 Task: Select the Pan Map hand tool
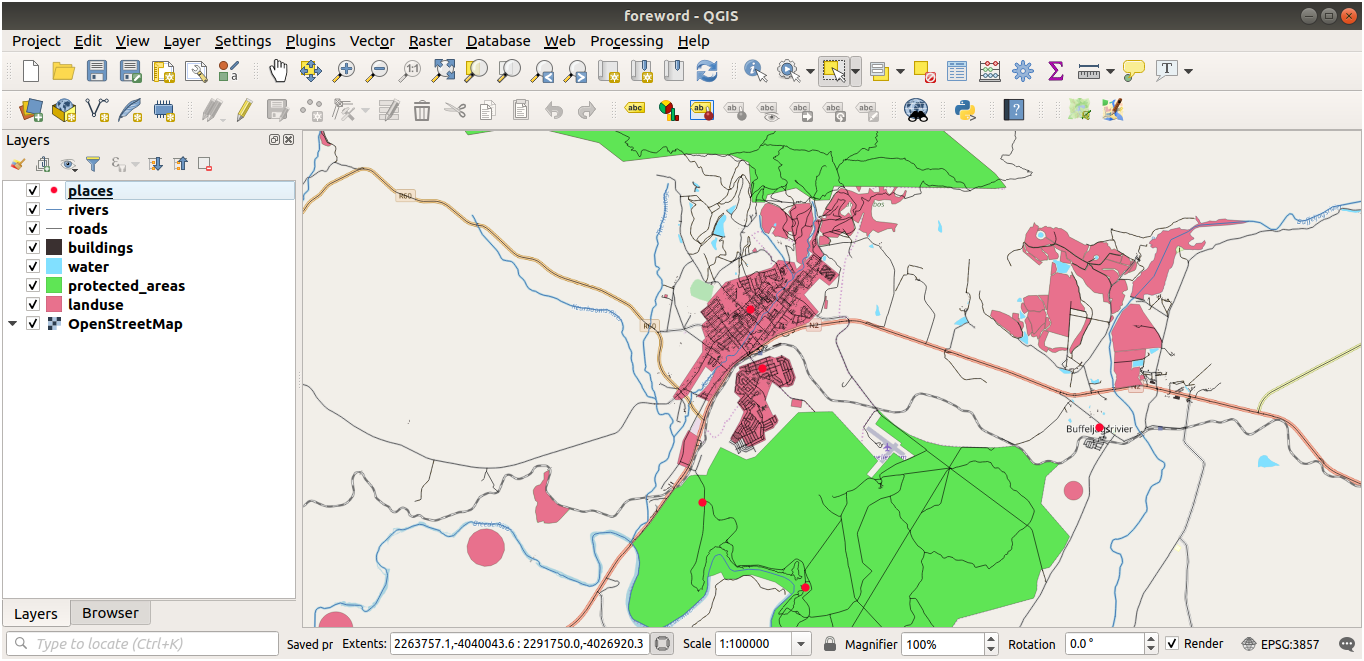point(278,71)
